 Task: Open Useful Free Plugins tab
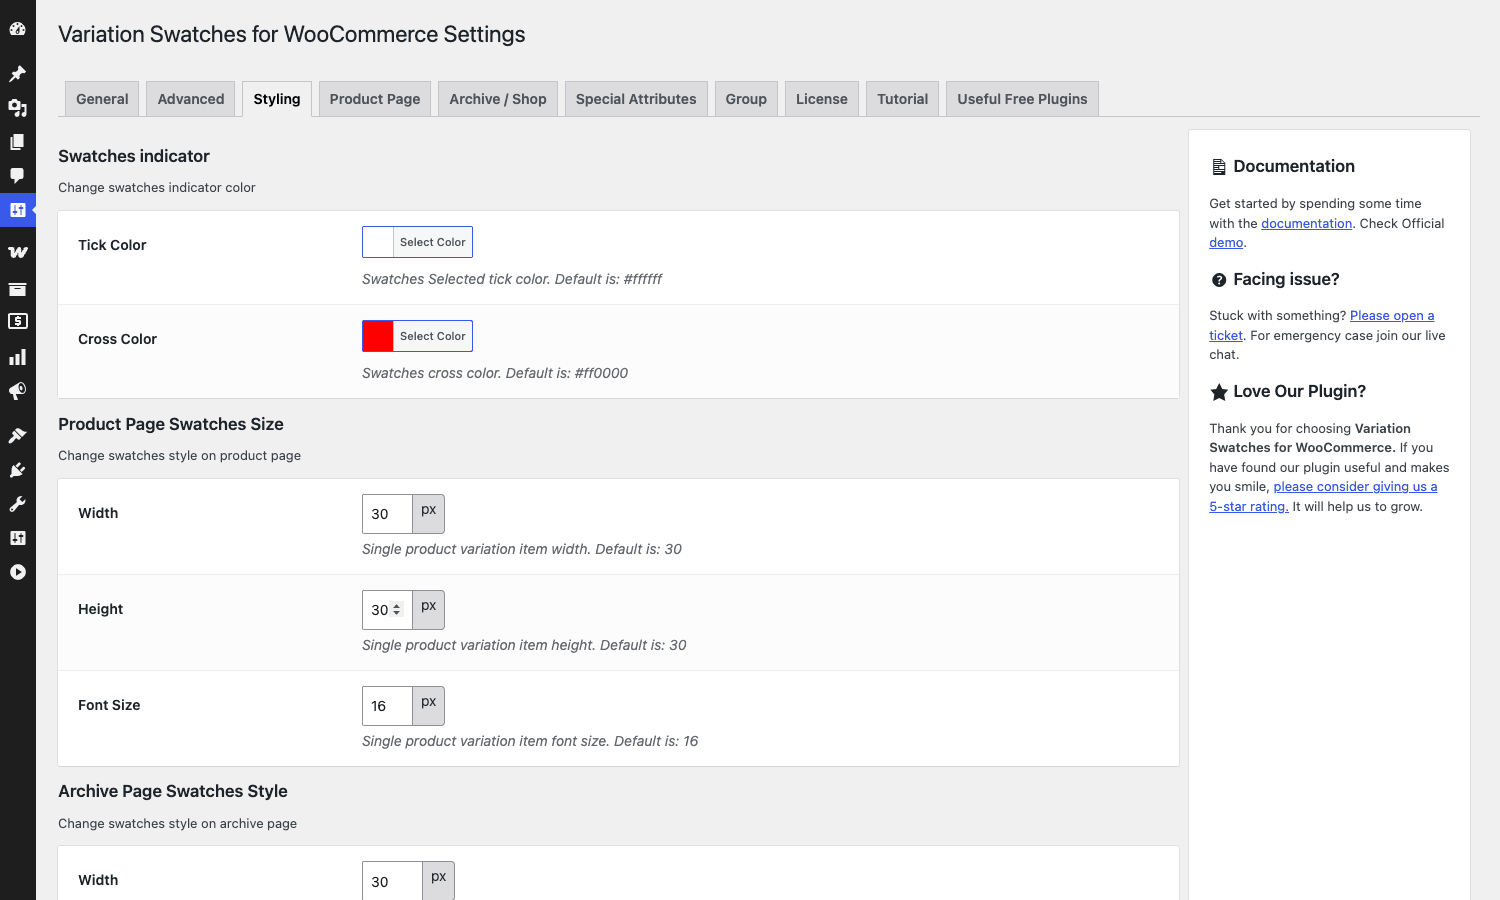pyautogui.click(x=1022, y=99)
